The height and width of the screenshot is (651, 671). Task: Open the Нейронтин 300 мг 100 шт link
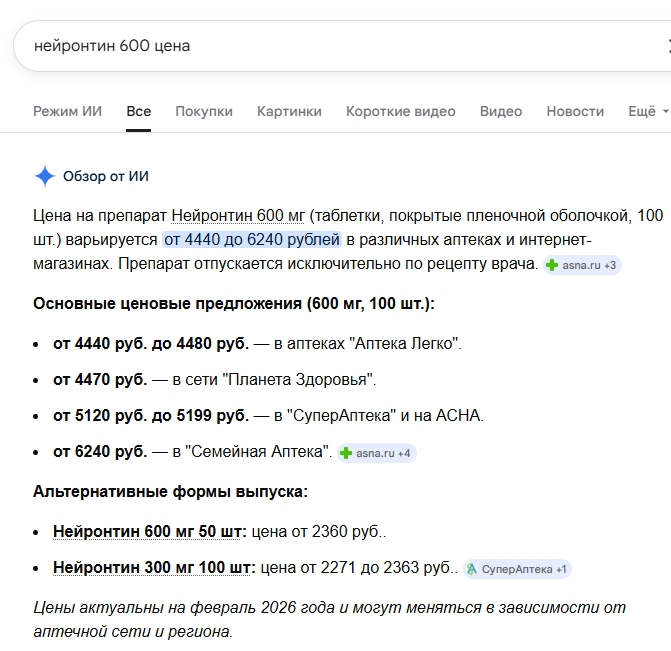click(x=154, y=568)
